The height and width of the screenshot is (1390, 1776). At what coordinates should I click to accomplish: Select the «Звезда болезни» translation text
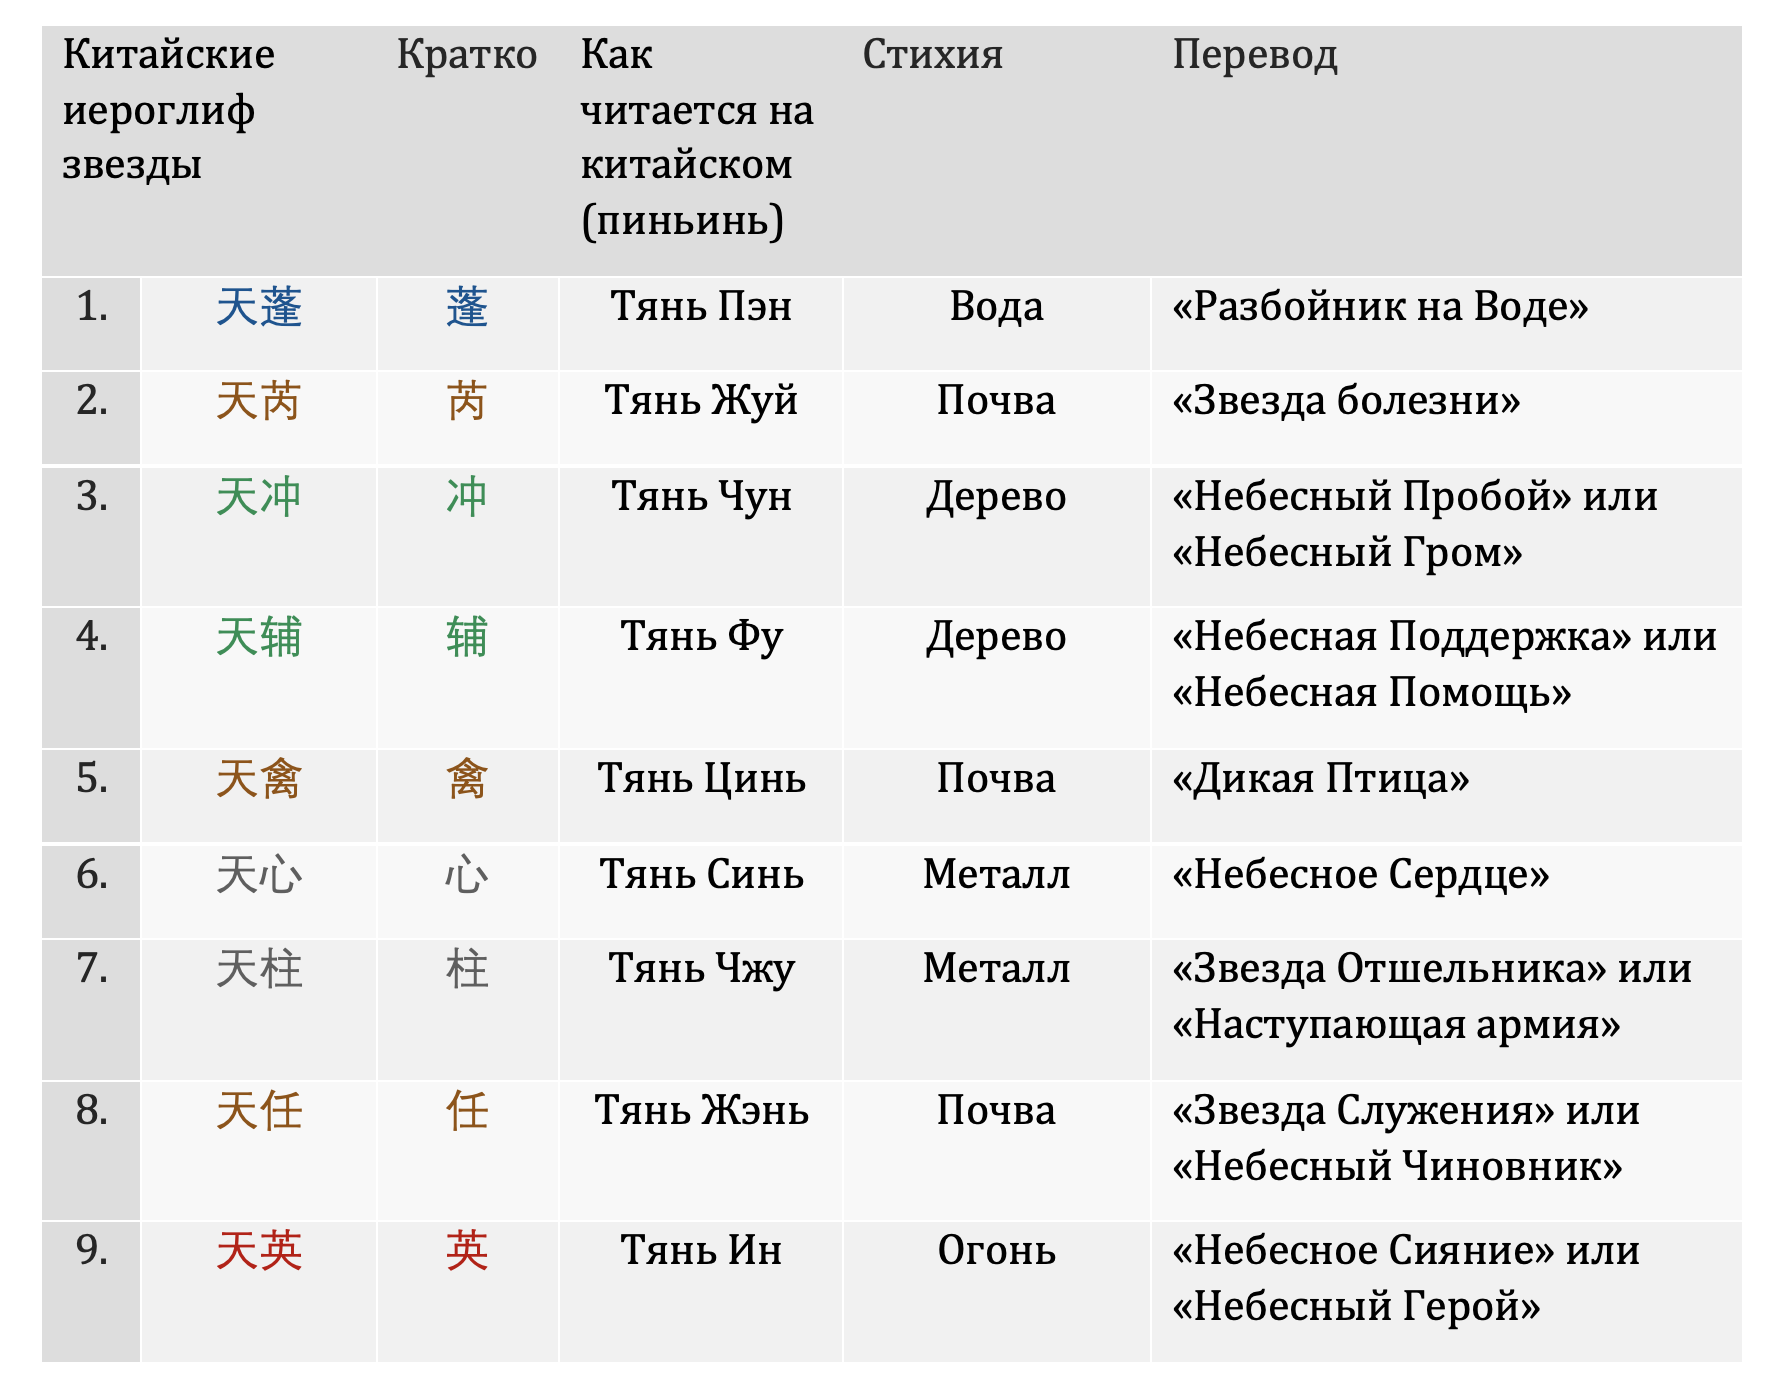pos(1346,401)
